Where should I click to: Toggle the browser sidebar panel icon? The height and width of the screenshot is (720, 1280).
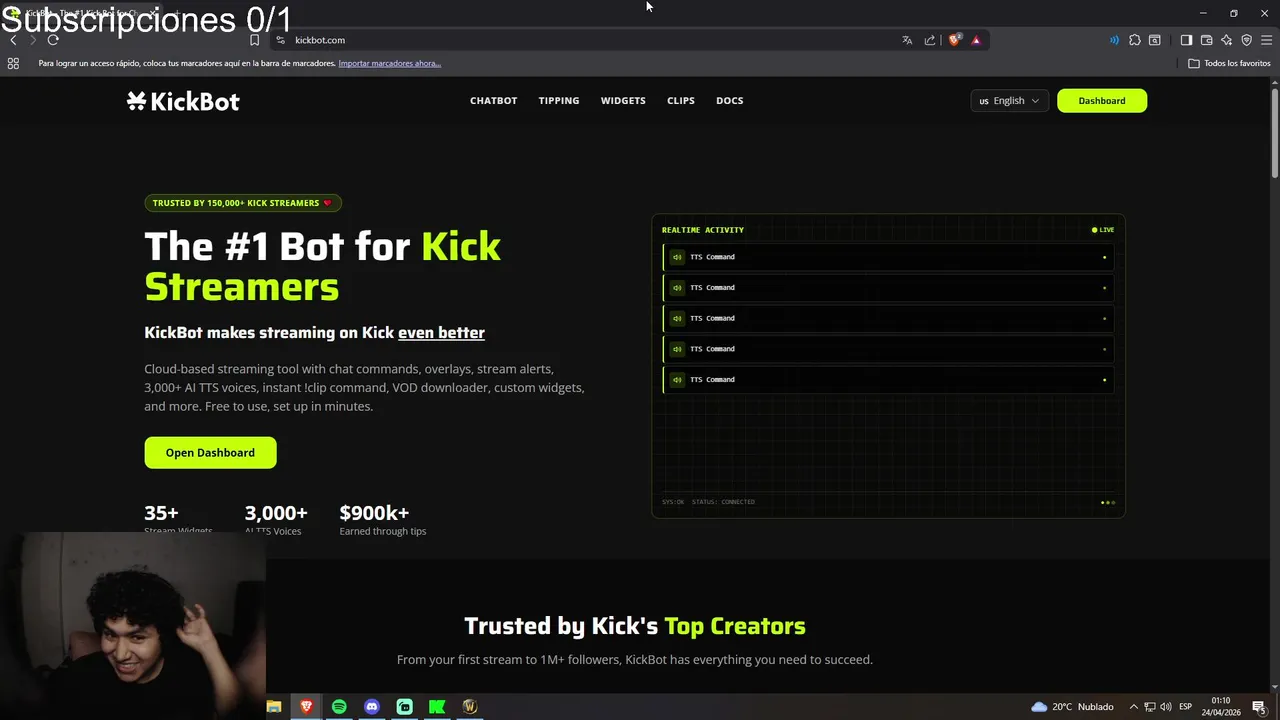click(x=1186, y=40)
